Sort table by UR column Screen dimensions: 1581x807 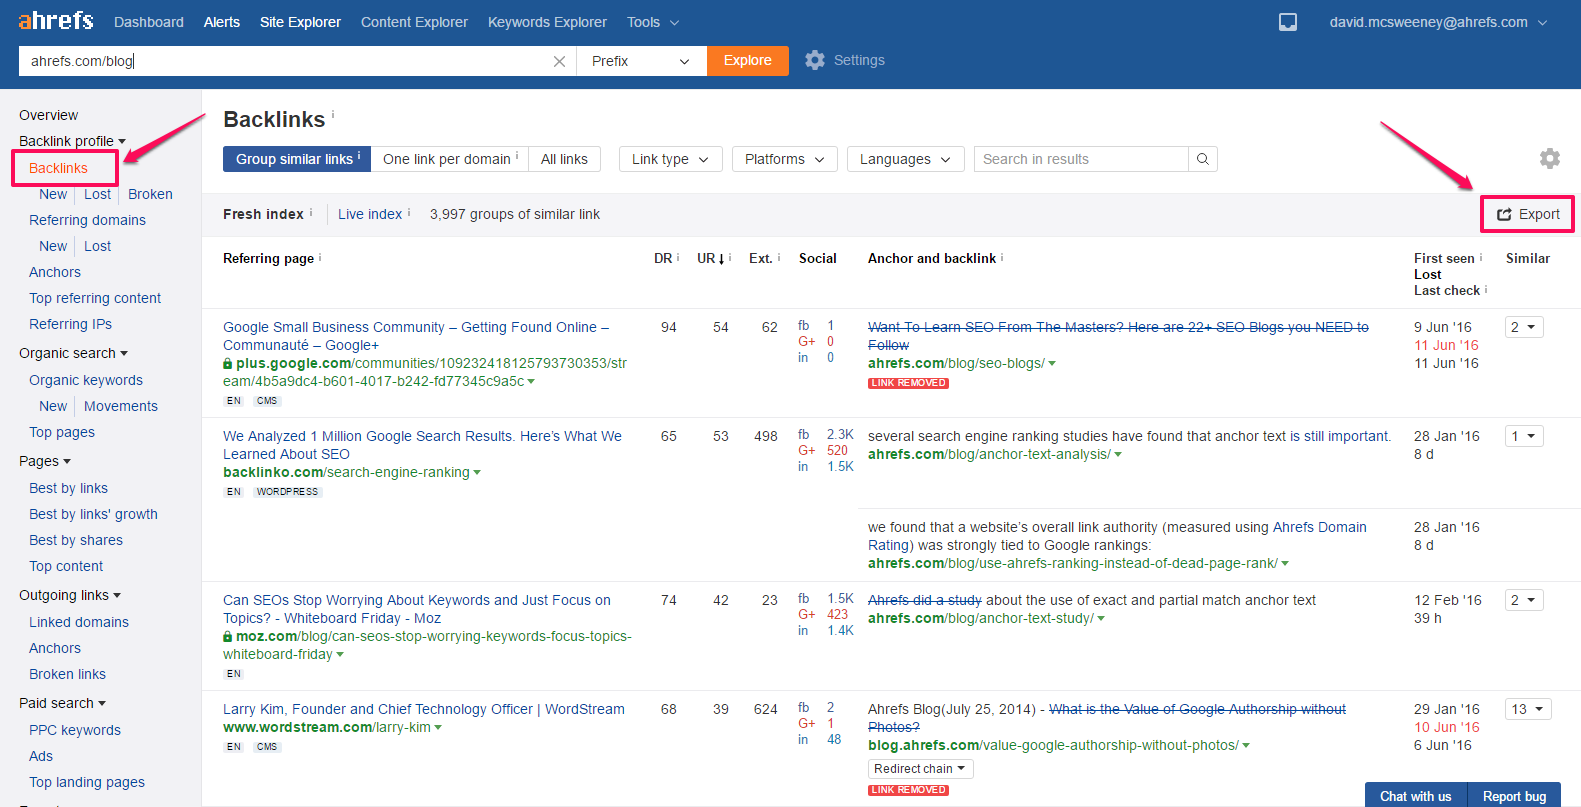click(x=710, y=258)
